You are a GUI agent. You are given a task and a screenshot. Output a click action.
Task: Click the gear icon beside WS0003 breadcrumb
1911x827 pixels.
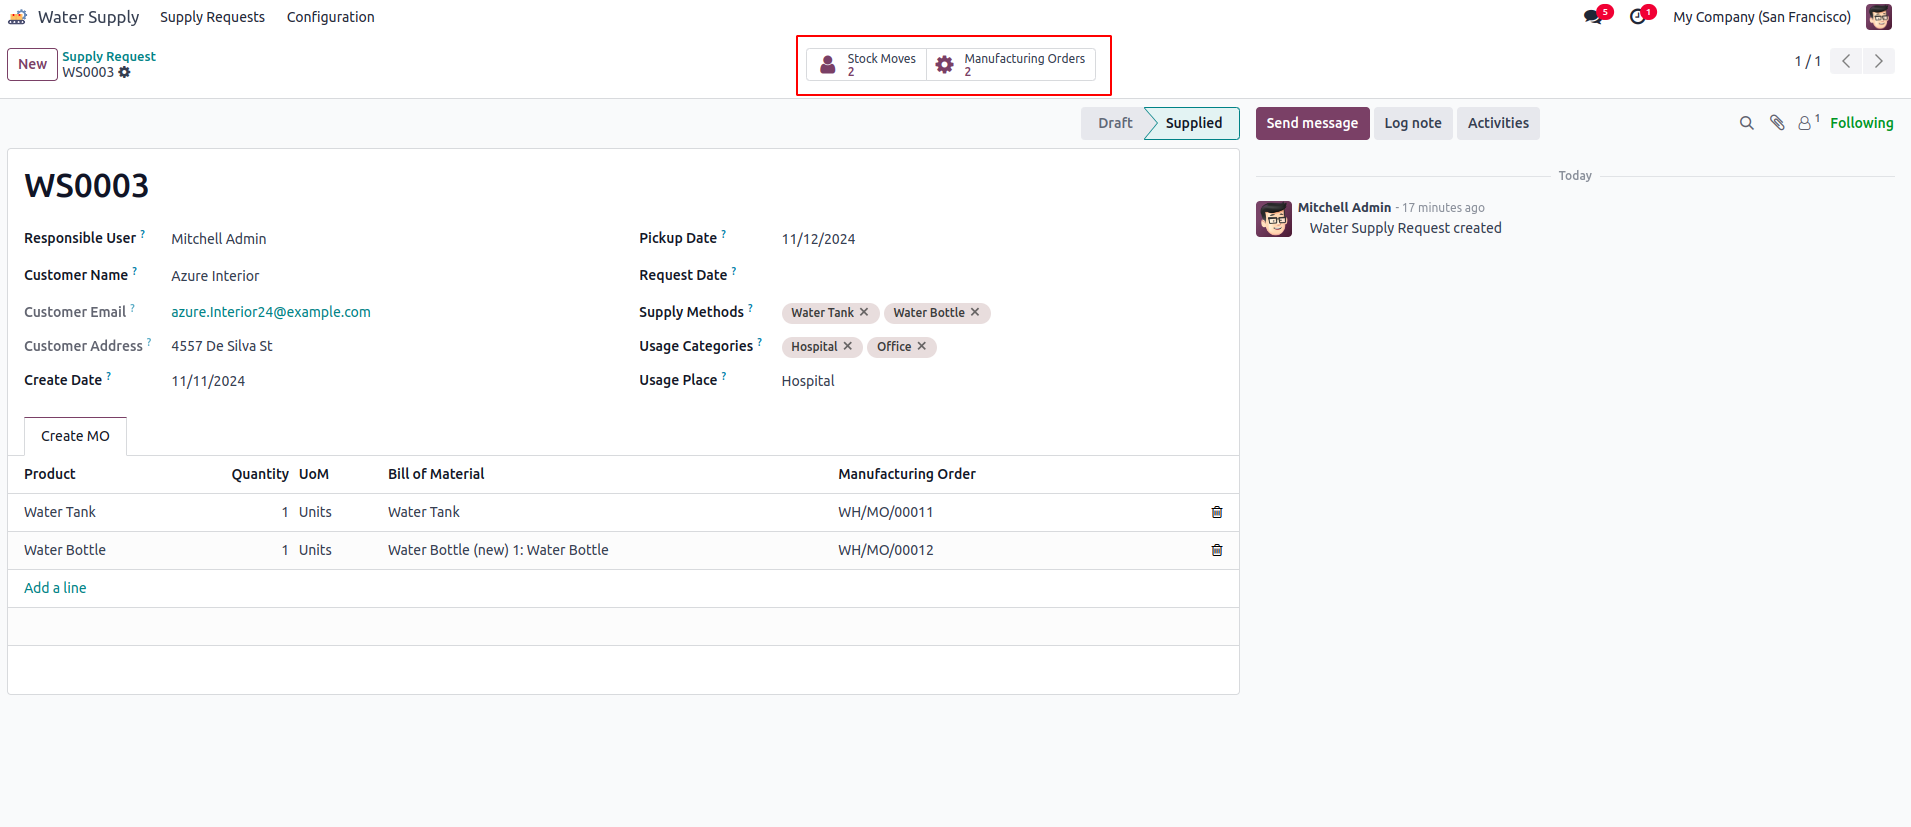pyautogui.click(x=125, y=73)
